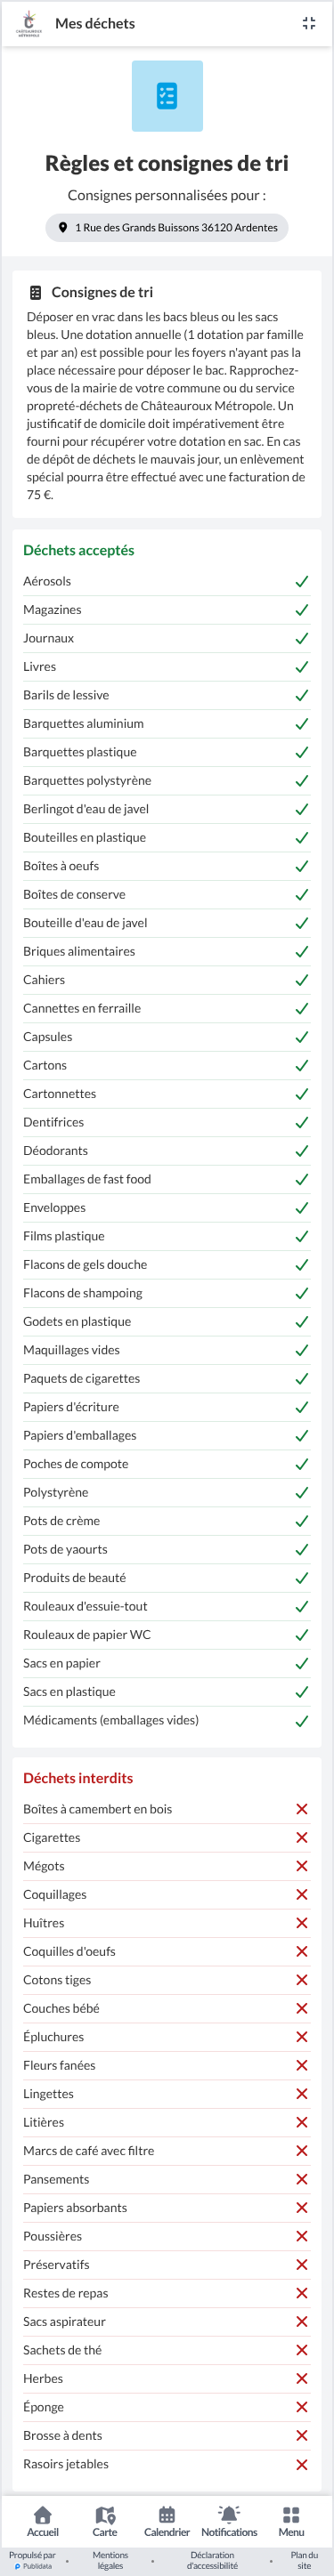
Task: Click the Mes déchets header title
Action: [x=95, y=23]
